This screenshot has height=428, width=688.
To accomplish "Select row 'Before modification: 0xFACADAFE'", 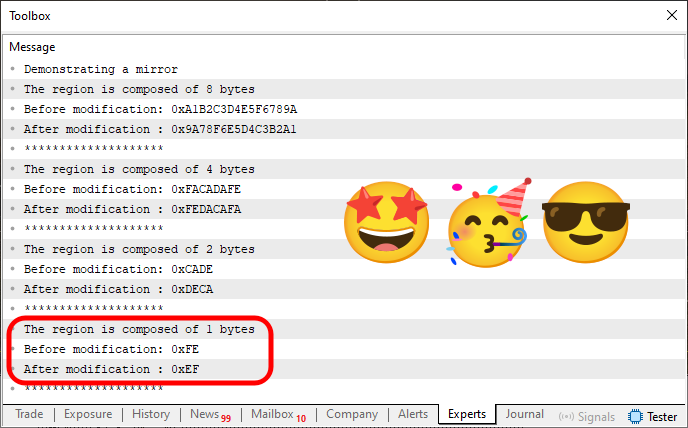I will click(x=344, y=189).
